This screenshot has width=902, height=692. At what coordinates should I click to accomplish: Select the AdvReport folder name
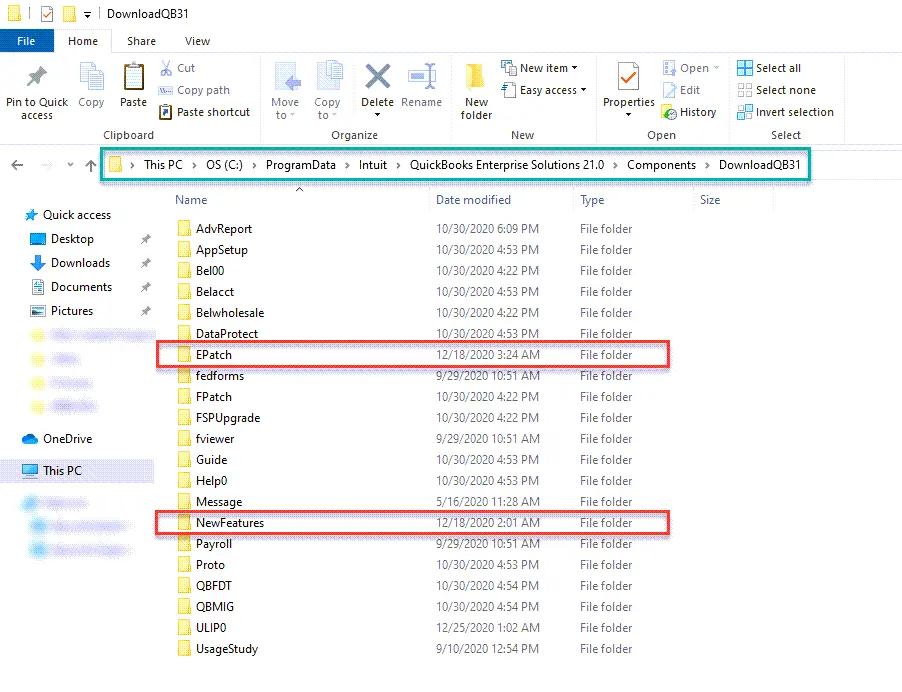coord(224,229)
